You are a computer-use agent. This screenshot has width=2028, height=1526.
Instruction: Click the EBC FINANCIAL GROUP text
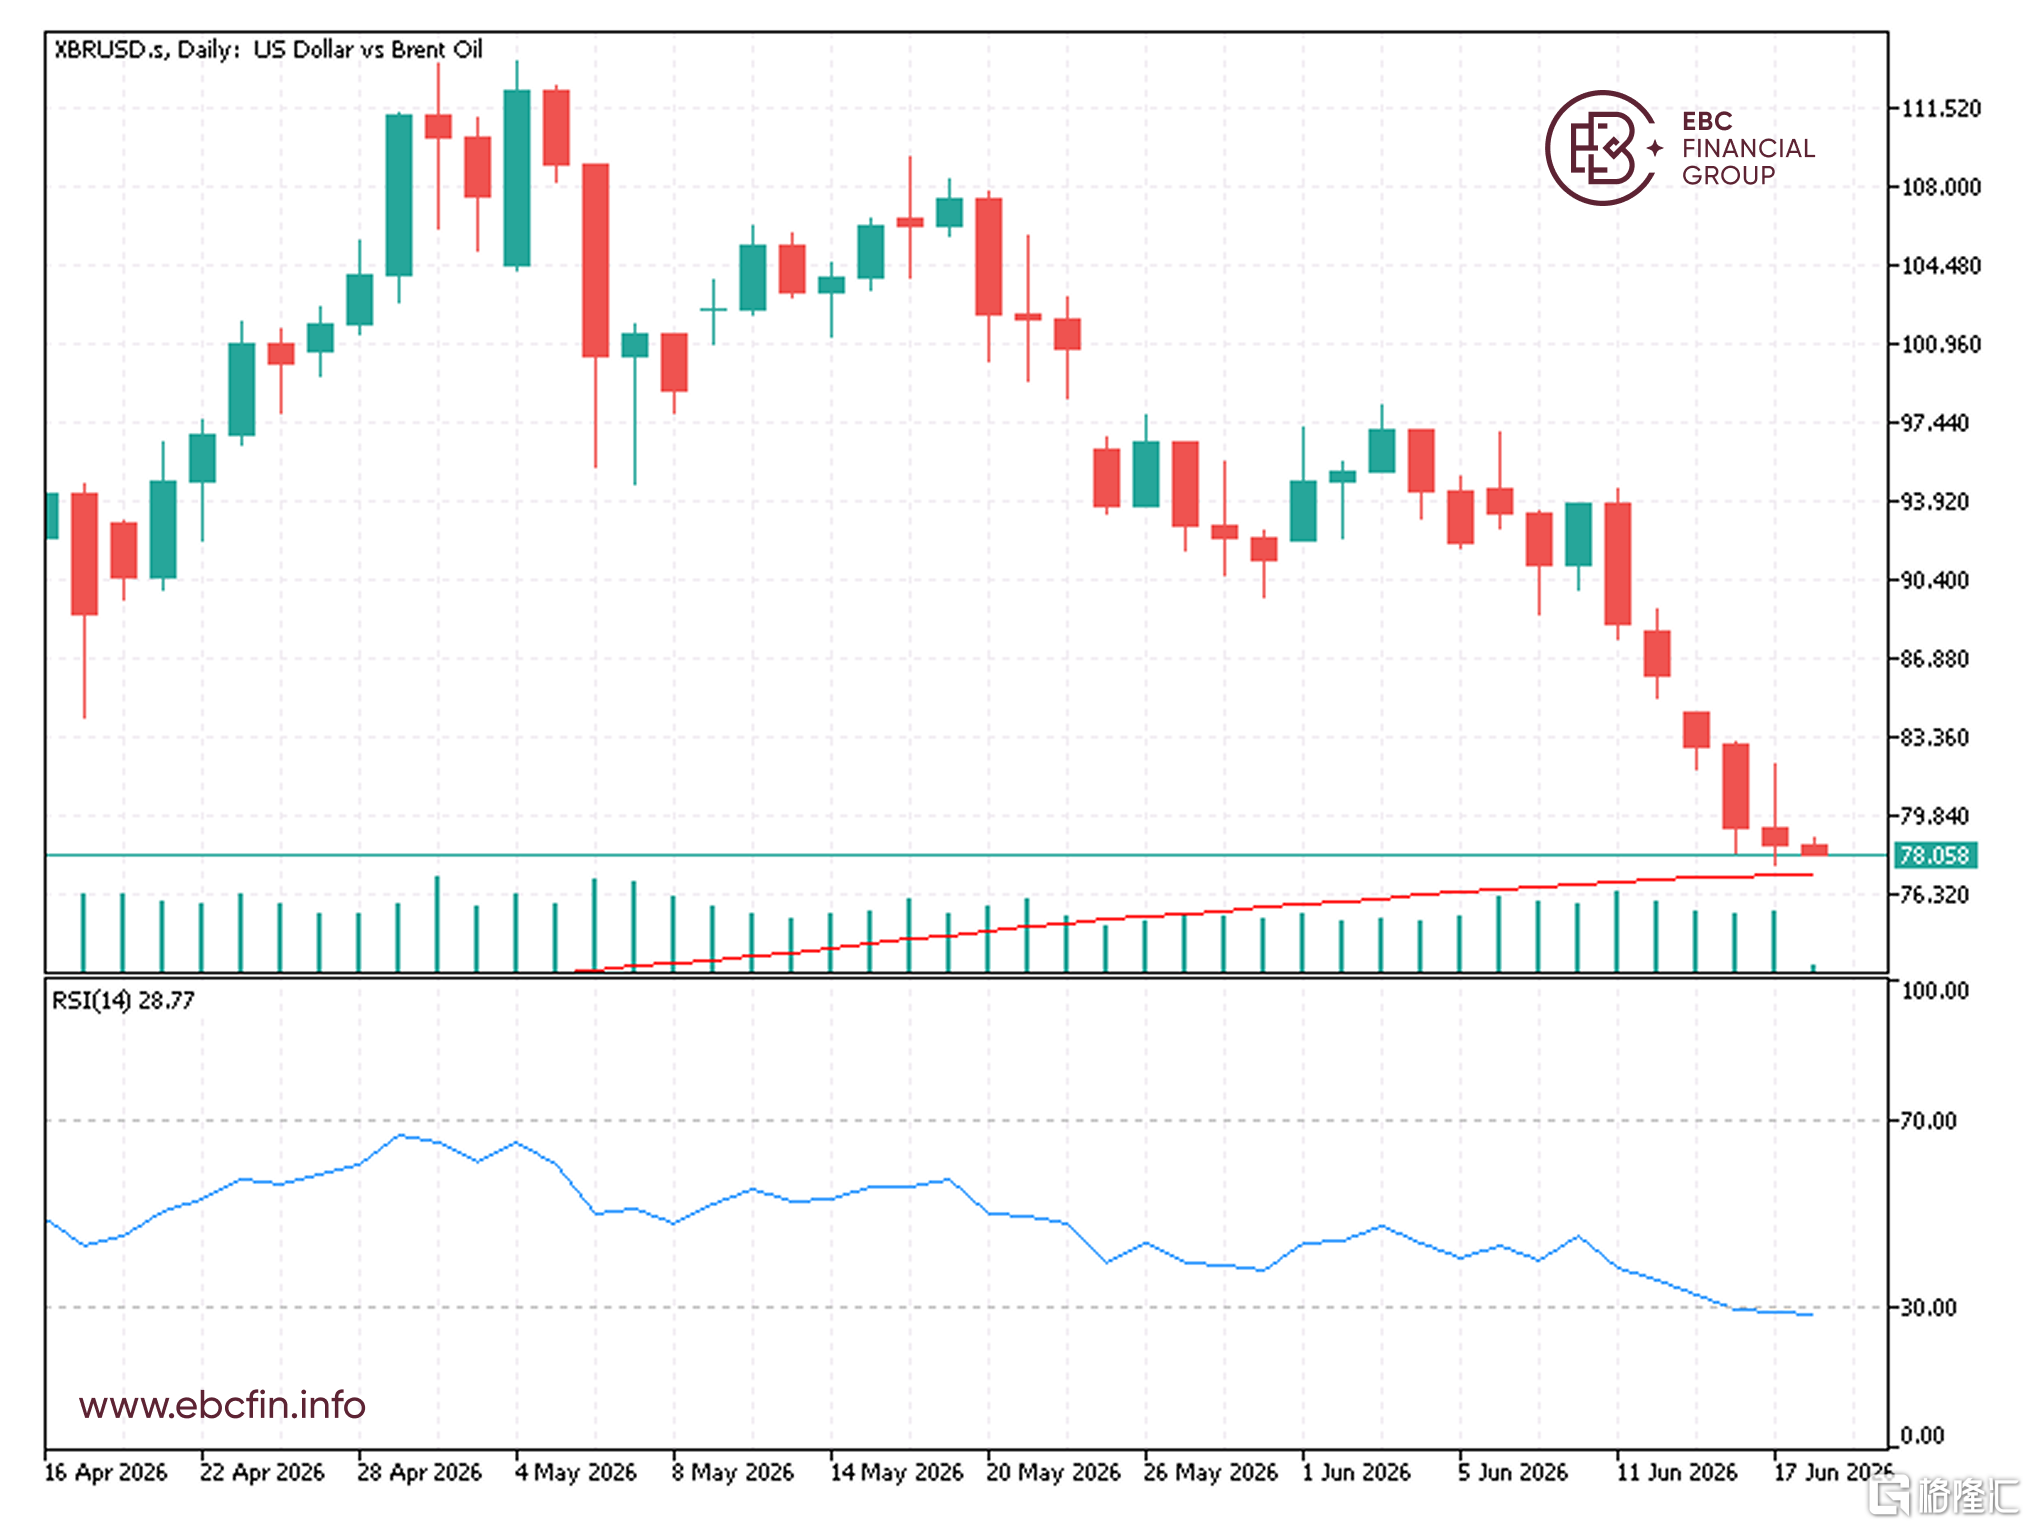click(x=1748, y=148)
